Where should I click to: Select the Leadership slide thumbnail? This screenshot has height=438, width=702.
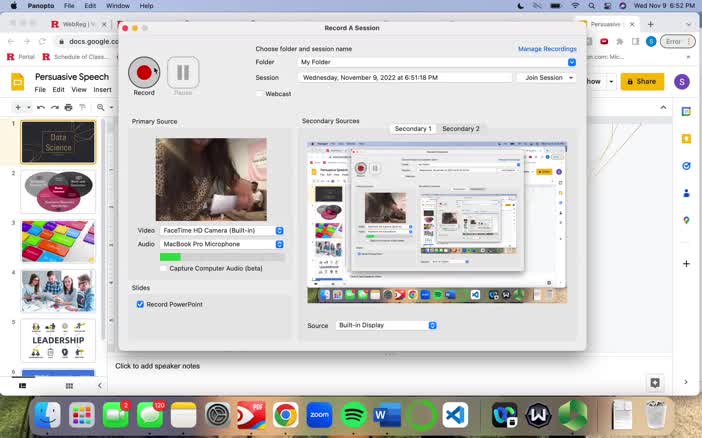click(x=58, y=340)
